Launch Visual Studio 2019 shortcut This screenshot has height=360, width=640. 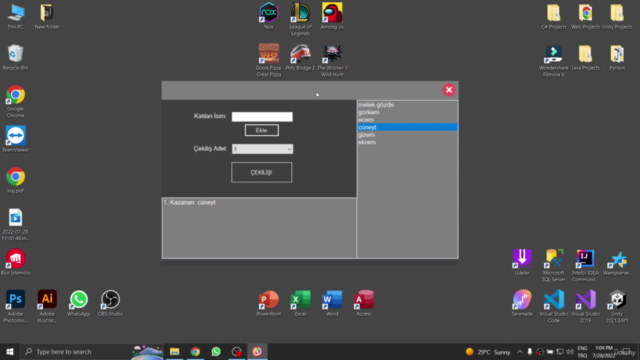pos(585,307)
